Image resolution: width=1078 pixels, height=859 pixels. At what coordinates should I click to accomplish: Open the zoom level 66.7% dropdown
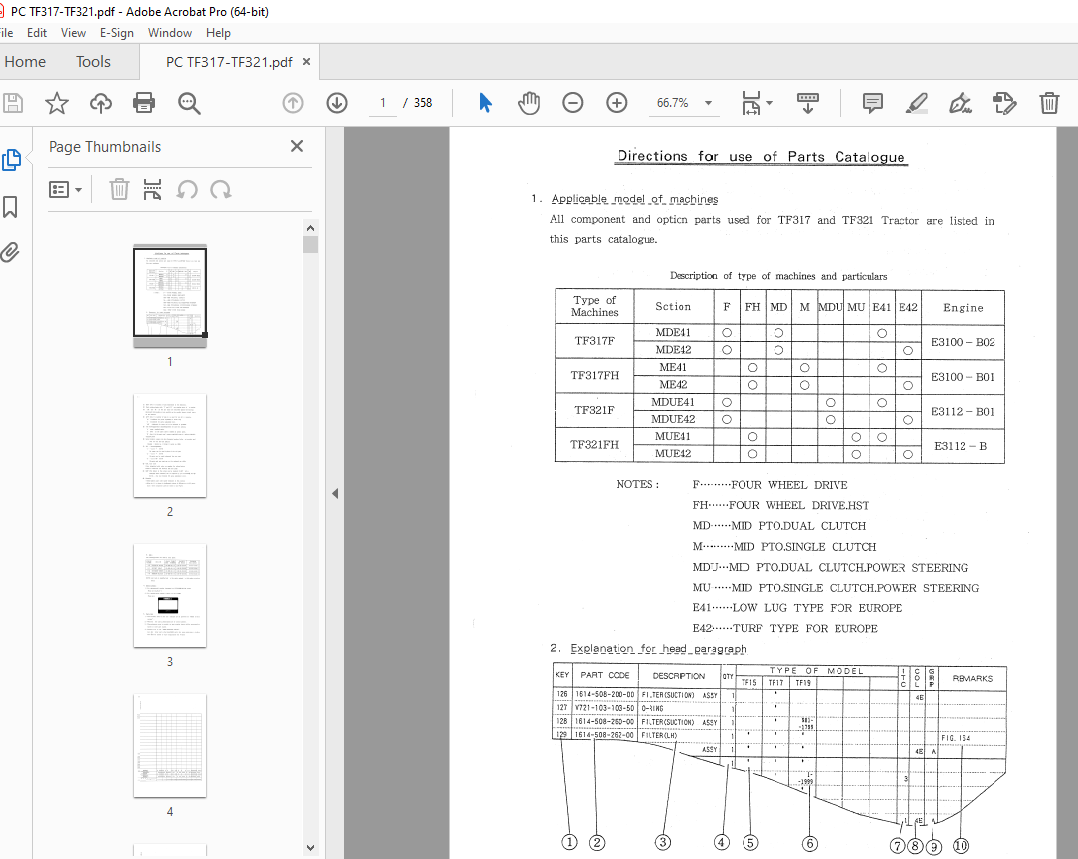(x=708, y=103)
